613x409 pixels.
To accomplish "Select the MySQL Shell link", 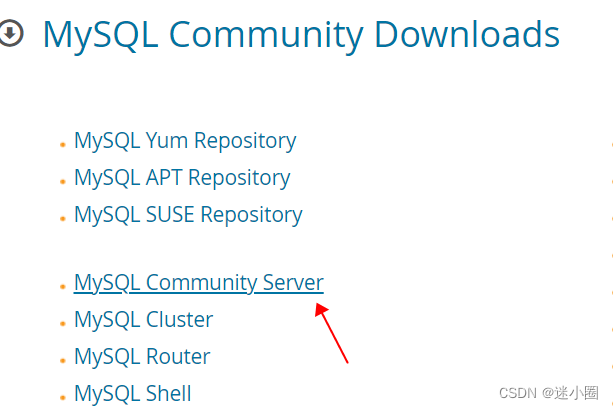I will point(133,393).
